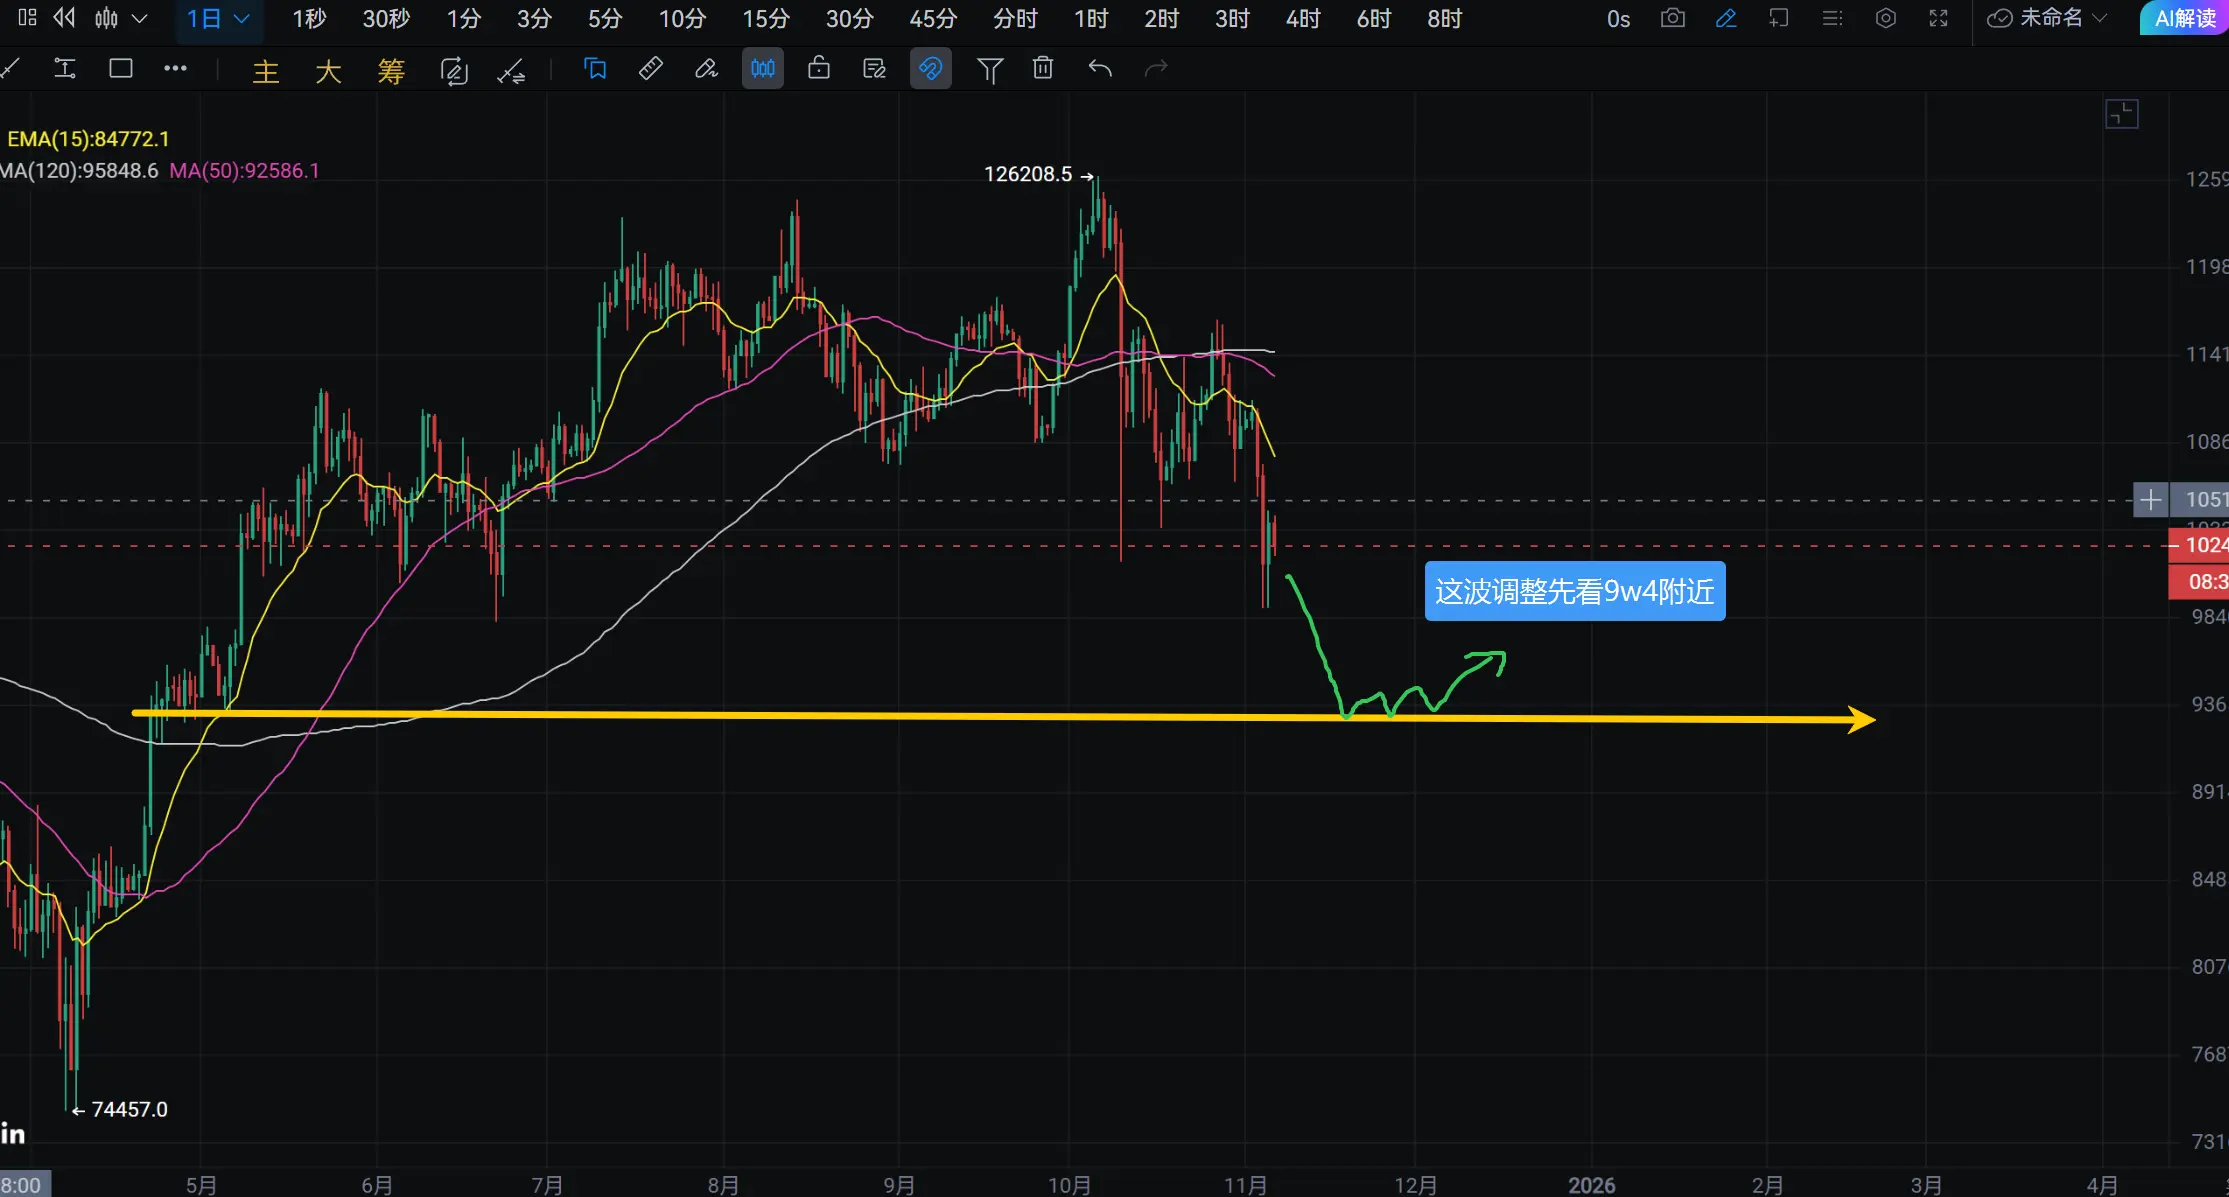2229x1197 pixels.
Task: Click the undo arrow icon
Action: (1100, 68)
